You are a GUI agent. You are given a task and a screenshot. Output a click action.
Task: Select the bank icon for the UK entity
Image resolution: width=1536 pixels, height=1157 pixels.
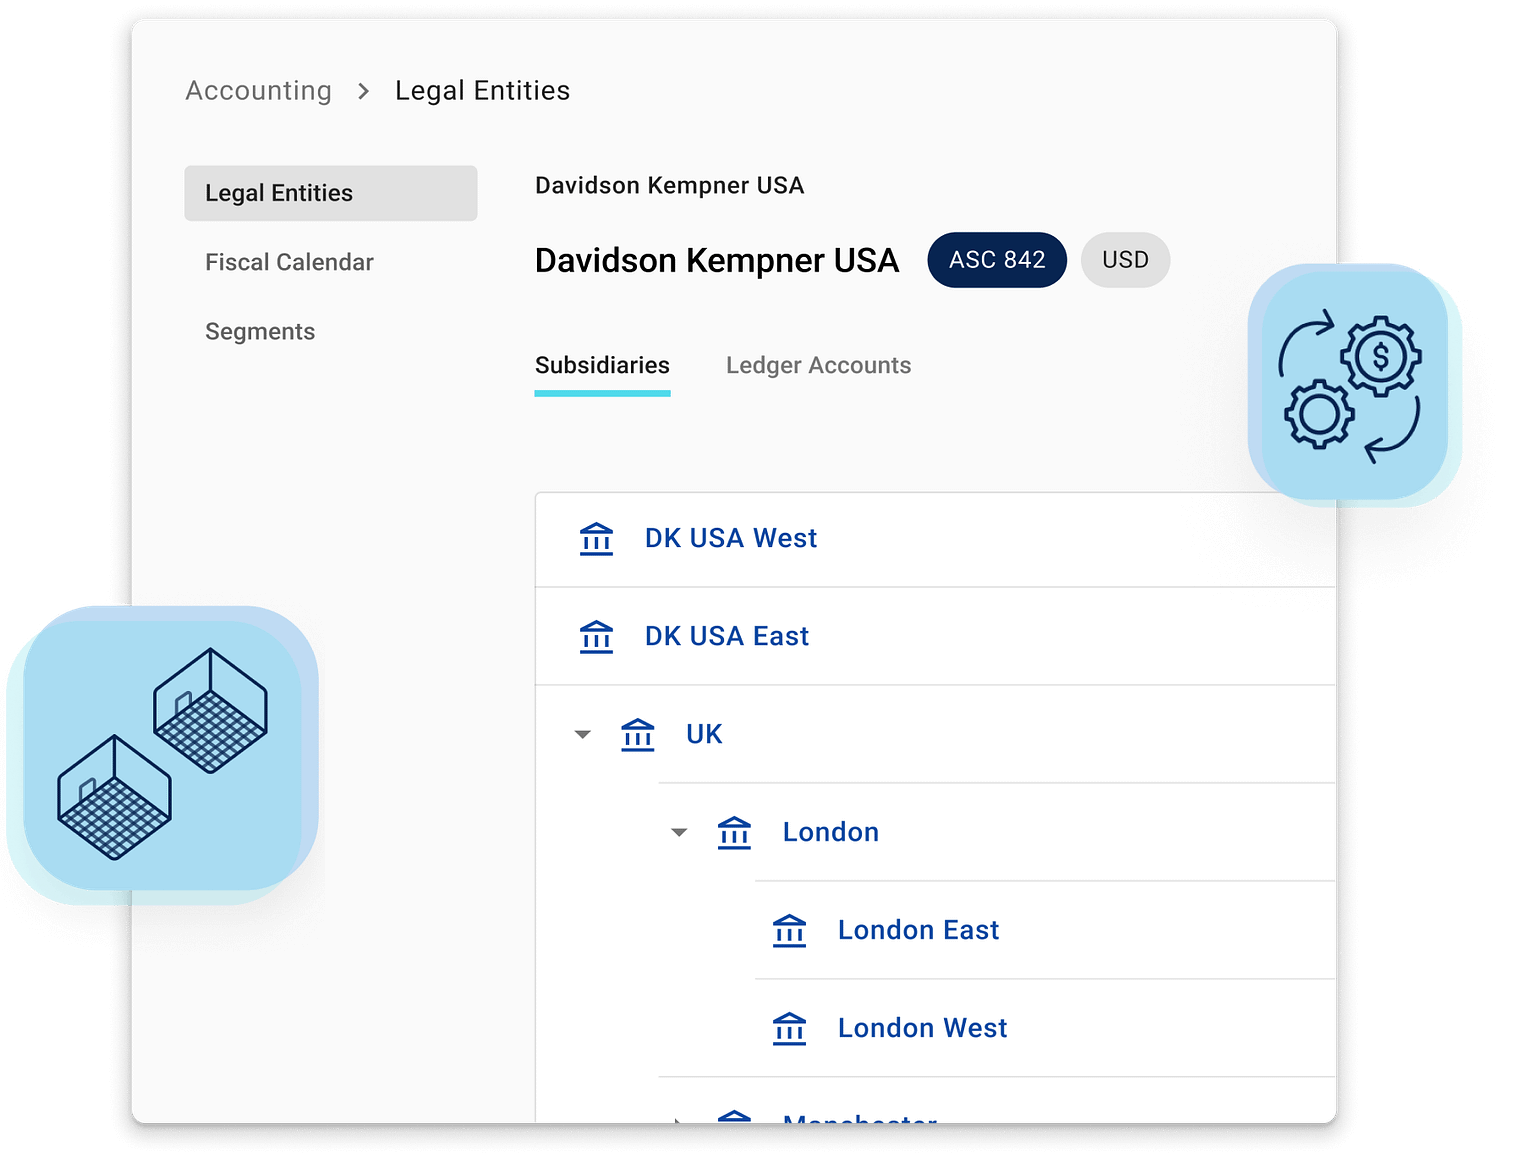click(x=638, y=734)
